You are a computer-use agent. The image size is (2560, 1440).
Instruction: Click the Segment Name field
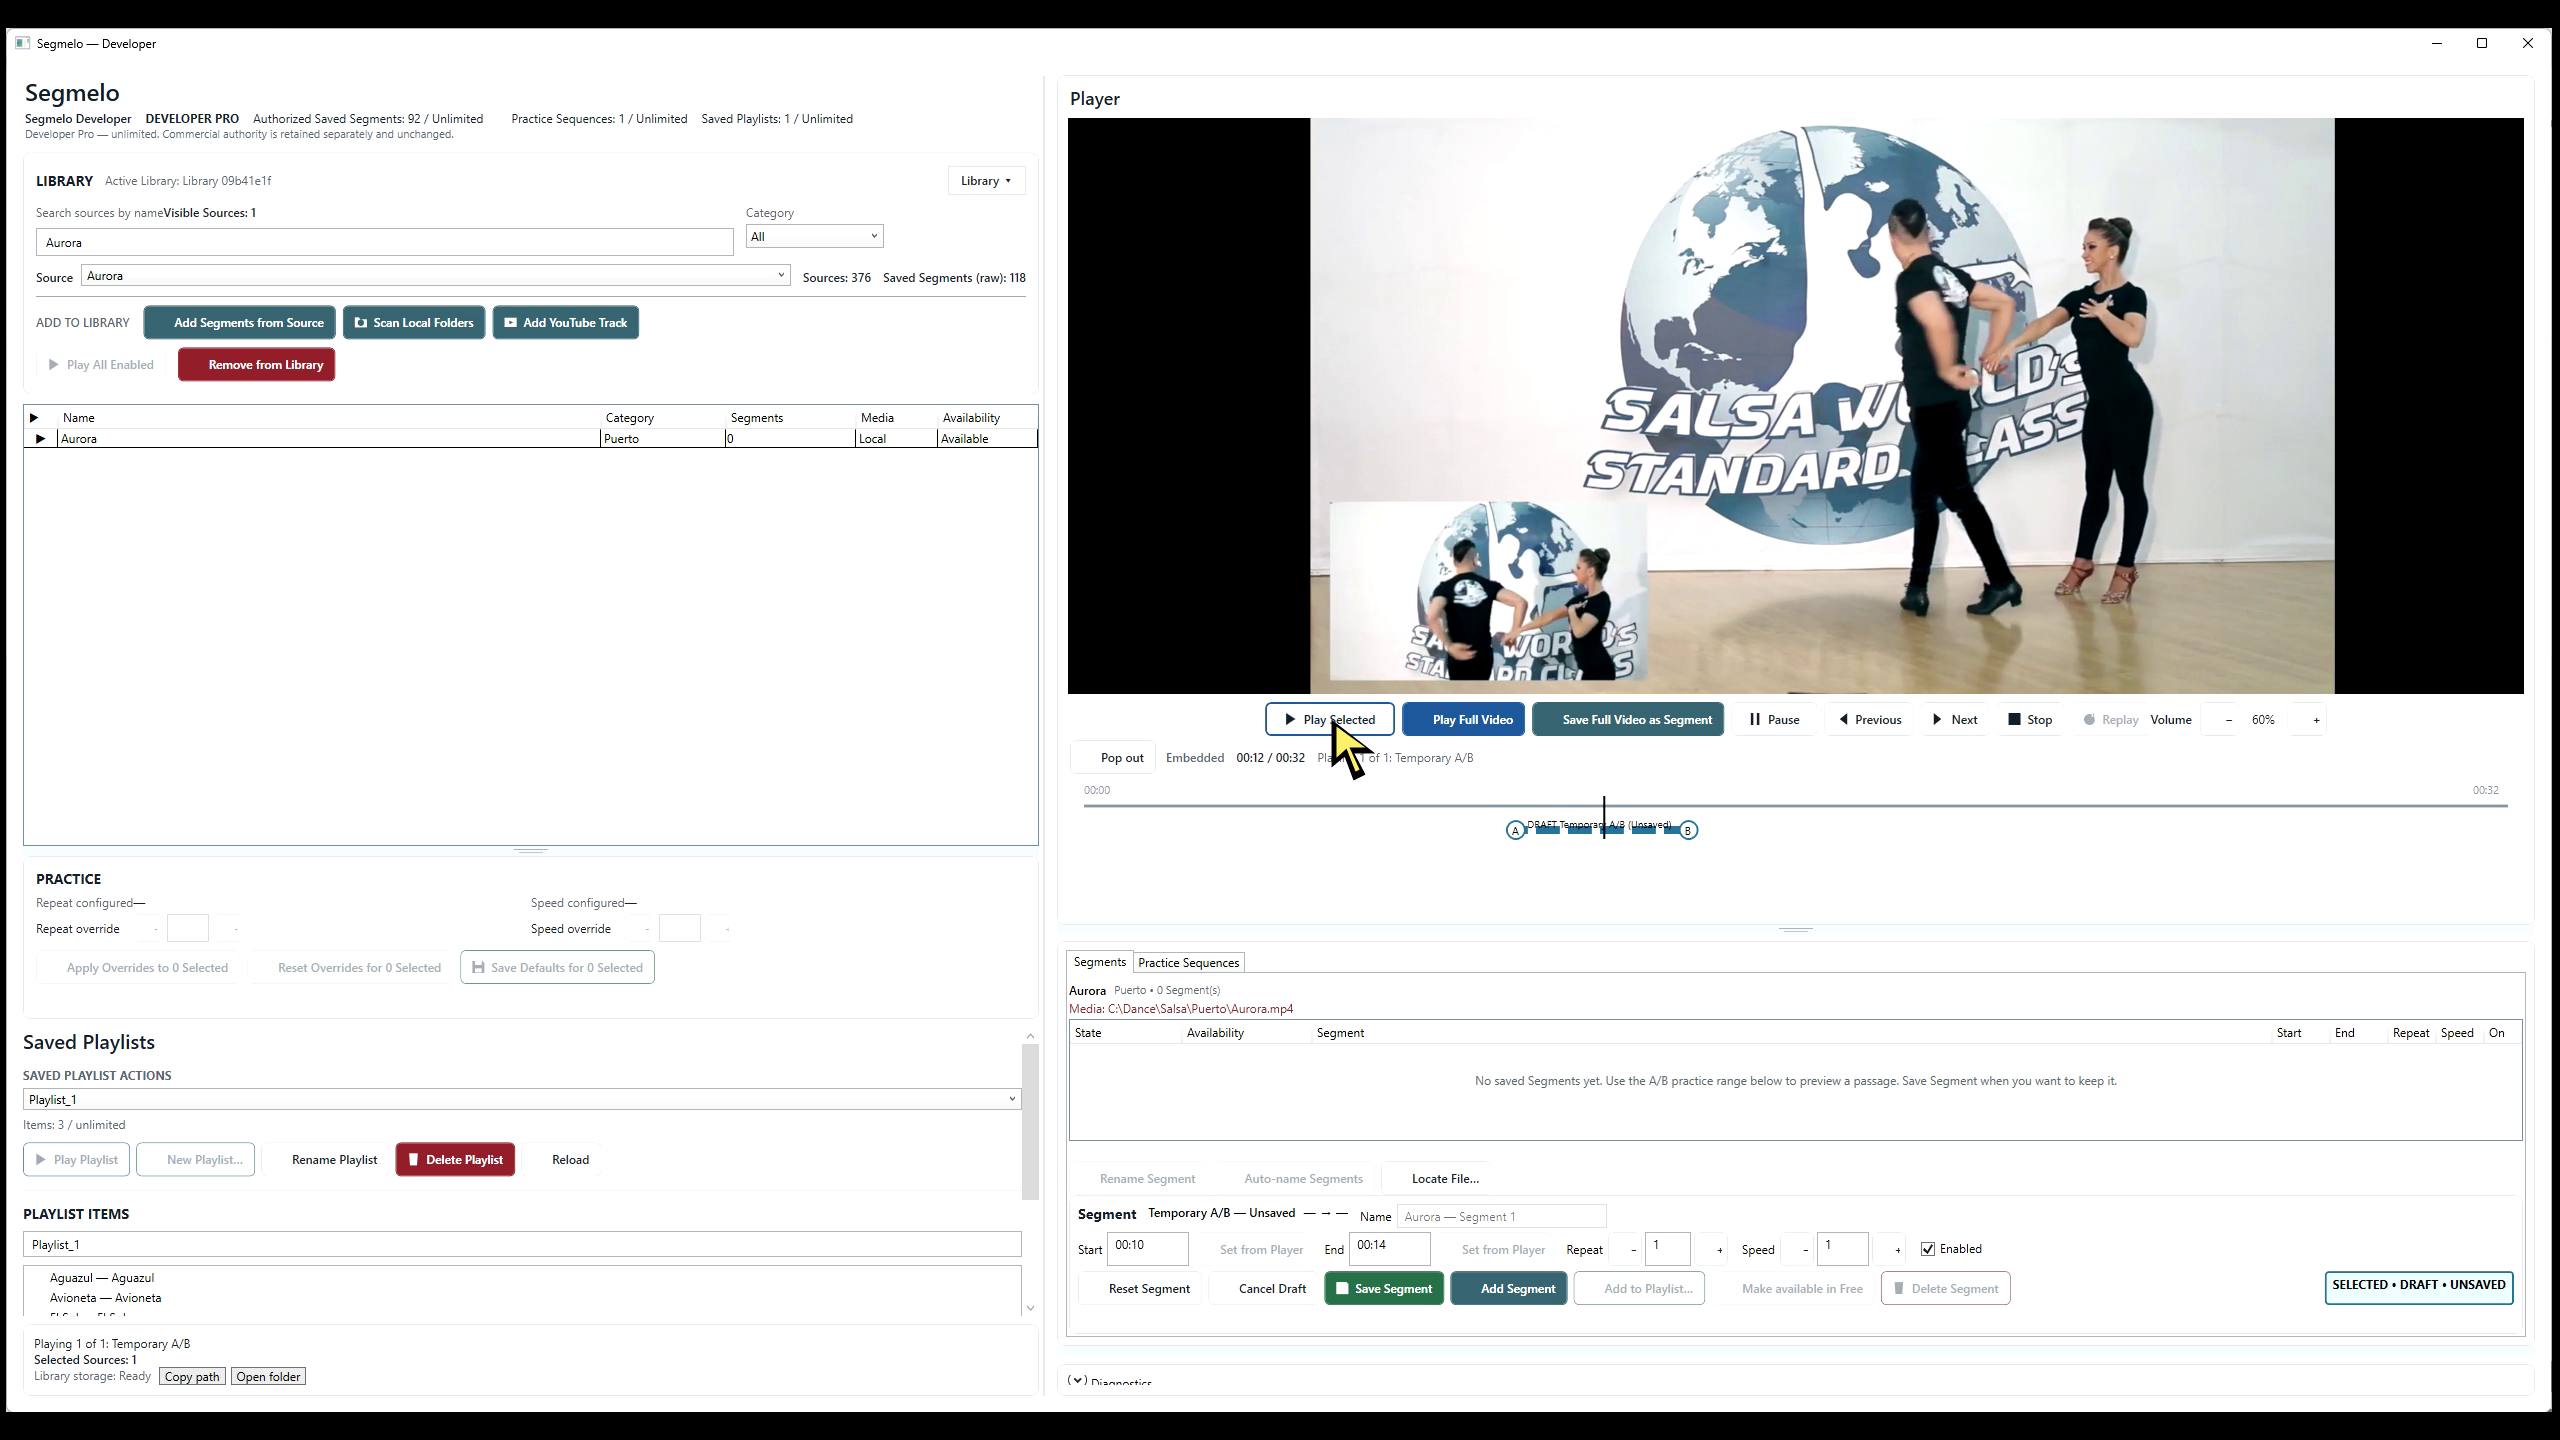coord(1501,1216)
